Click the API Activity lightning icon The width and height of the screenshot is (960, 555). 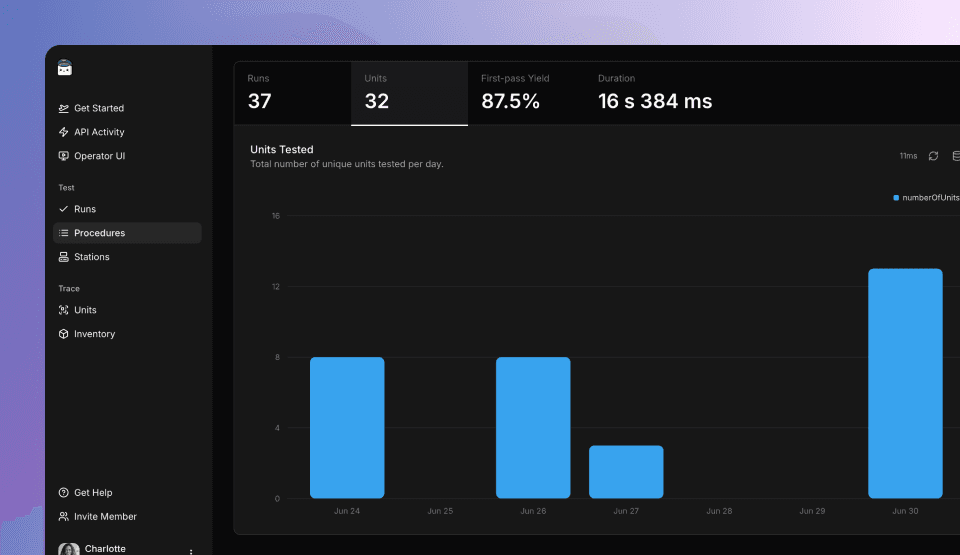[x=64, y=132]
